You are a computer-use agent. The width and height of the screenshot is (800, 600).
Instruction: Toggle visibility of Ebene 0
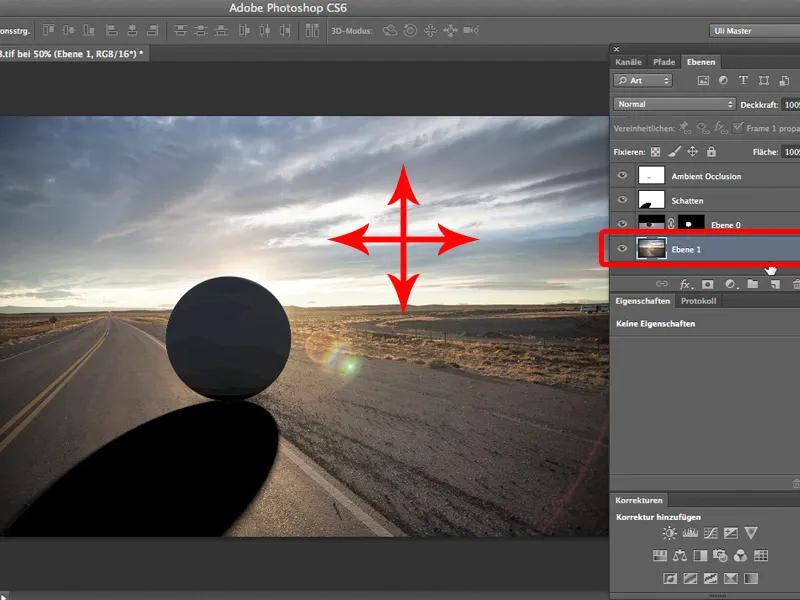pos(622,224)
